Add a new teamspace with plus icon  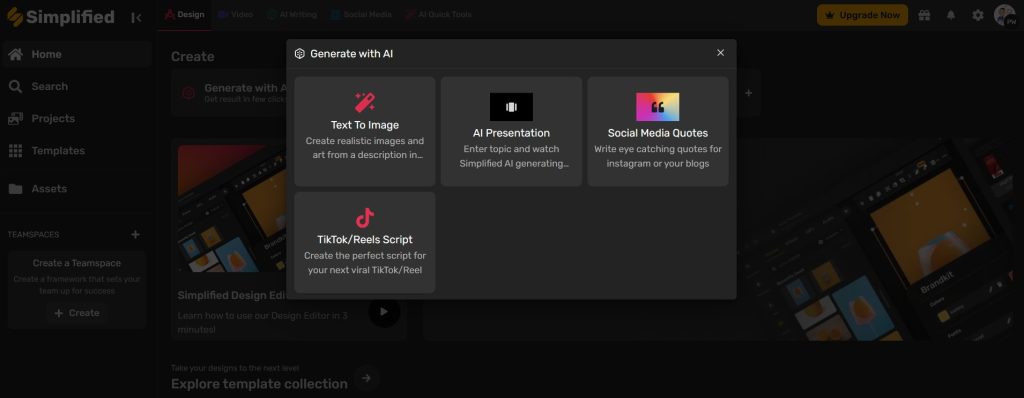135,234
